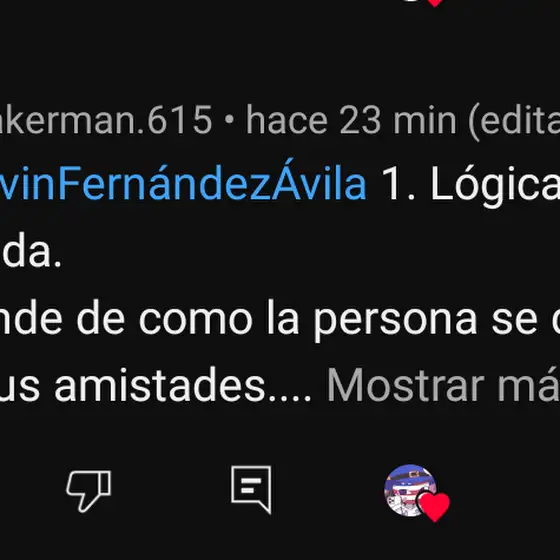
Task: Tap the word 'persona' in the comment
Action: click(x=395, y=320)
